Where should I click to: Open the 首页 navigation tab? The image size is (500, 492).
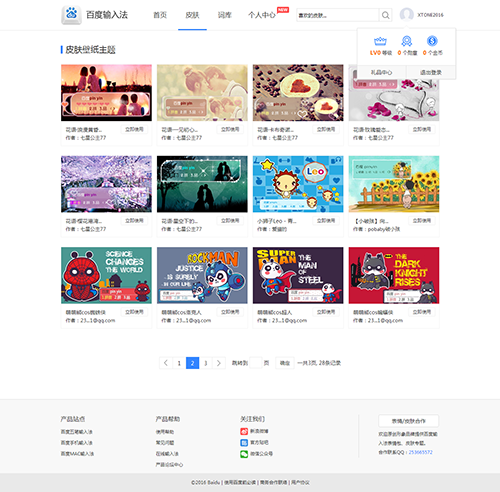tap(160, 15)
